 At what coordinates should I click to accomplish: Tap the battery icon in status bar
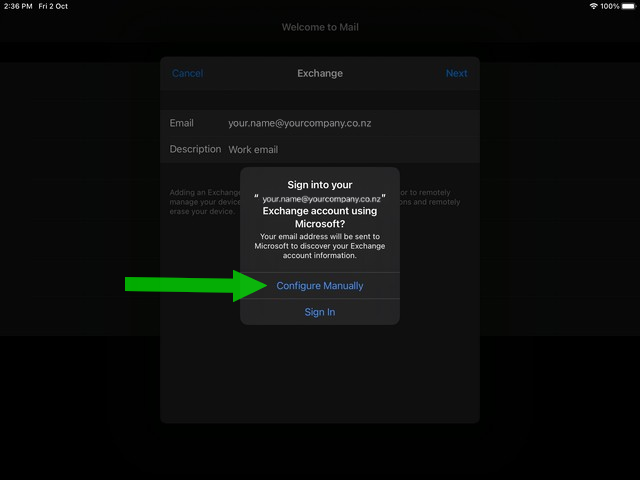point(630,6)
